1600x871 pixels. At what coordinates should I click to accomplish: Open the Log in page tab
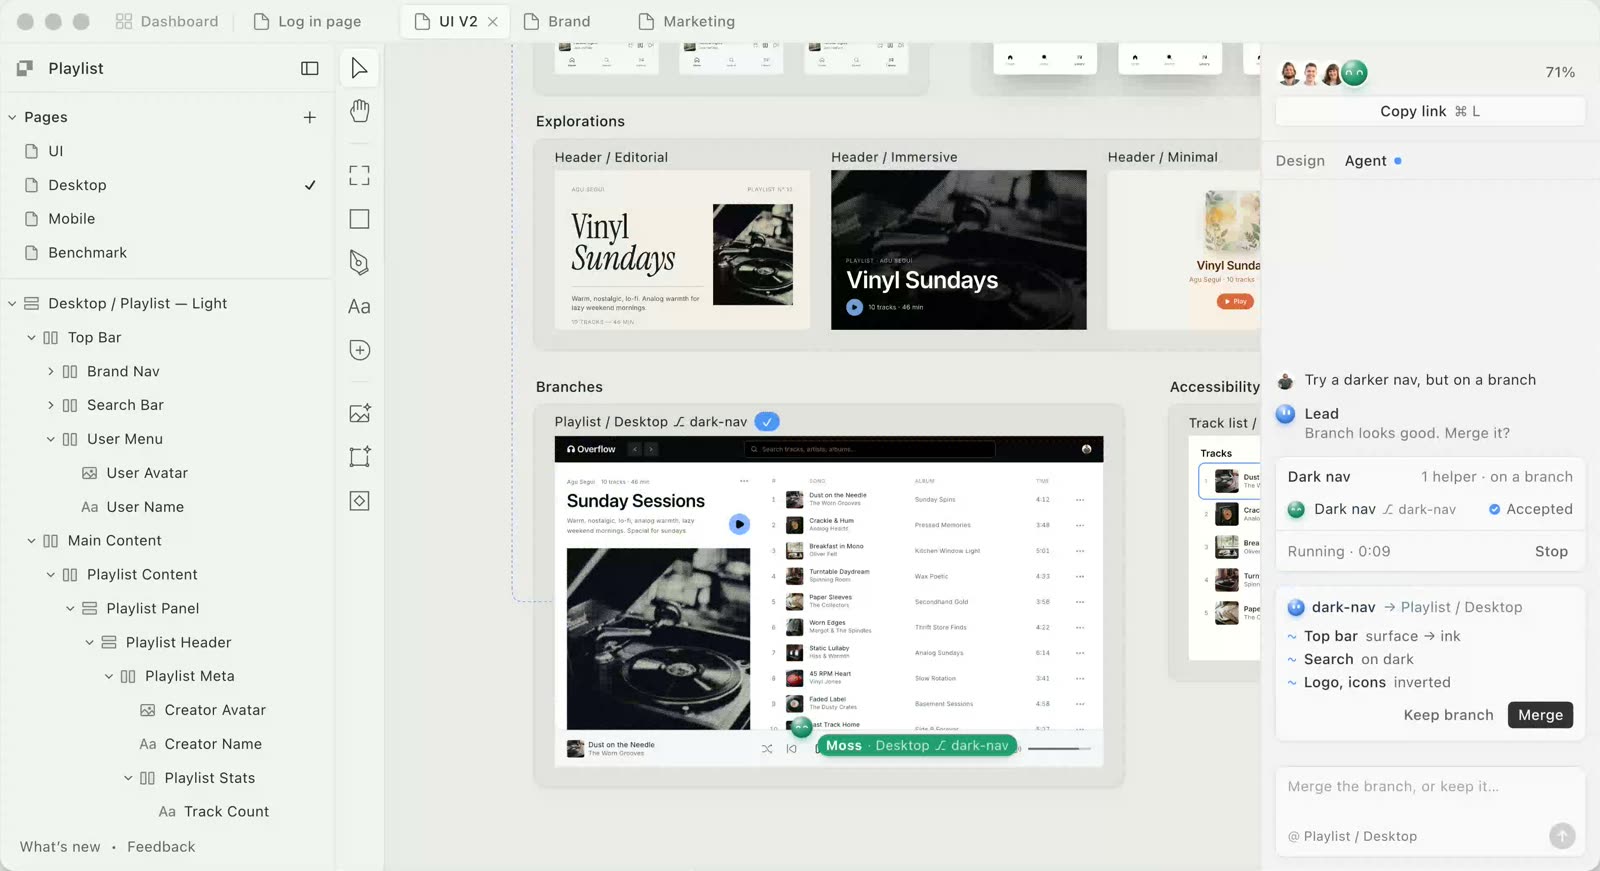tap(307, 22)
